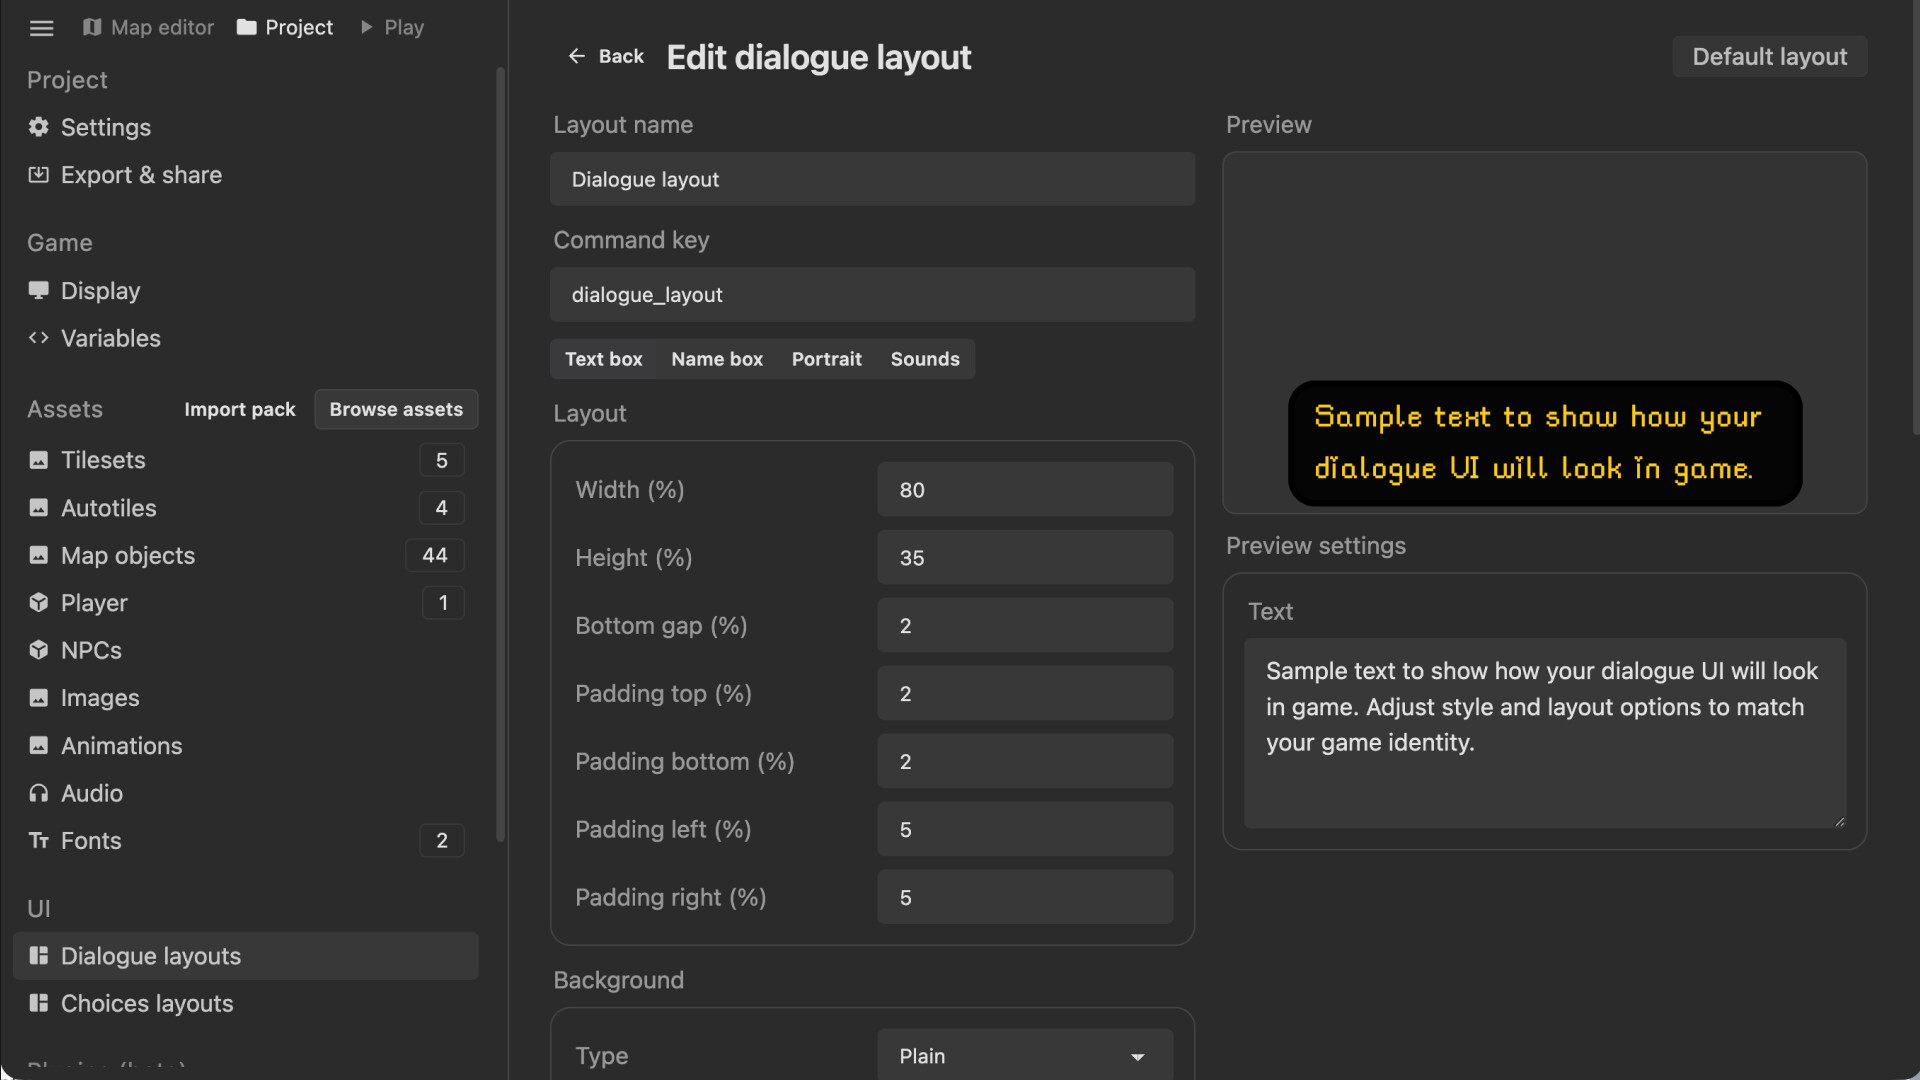Image resolution: width=1920 pixels, height=1080 pixels.
Task: Click the Images asset icon
Action: (38, 698)
